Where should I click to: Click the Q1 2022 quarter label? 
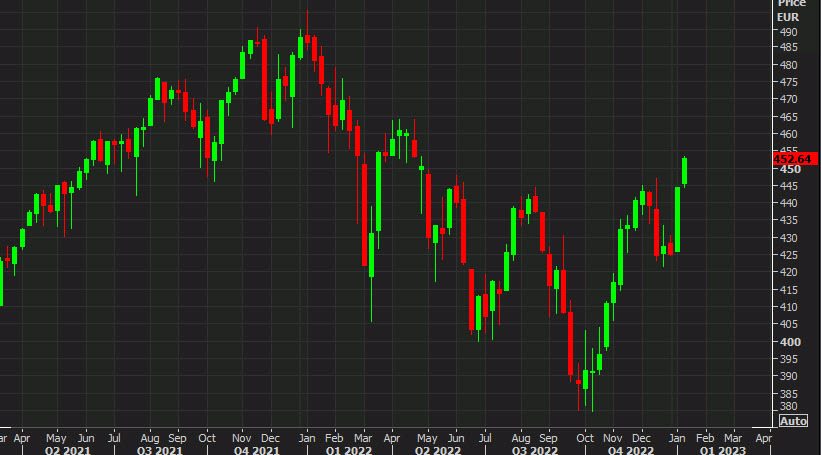click(349, 450)
